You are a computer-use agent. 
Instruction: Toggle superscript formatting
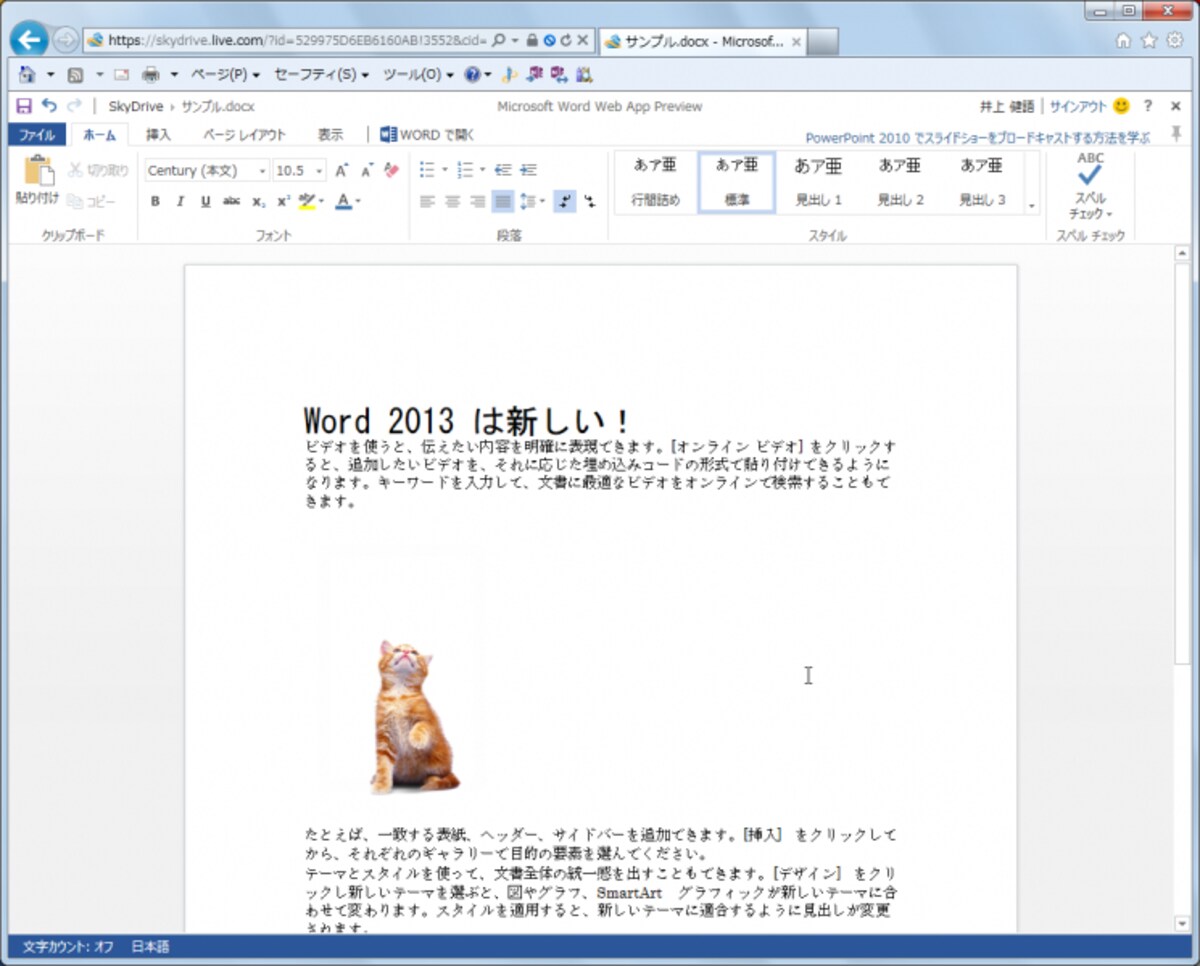[x=283, y=201]
